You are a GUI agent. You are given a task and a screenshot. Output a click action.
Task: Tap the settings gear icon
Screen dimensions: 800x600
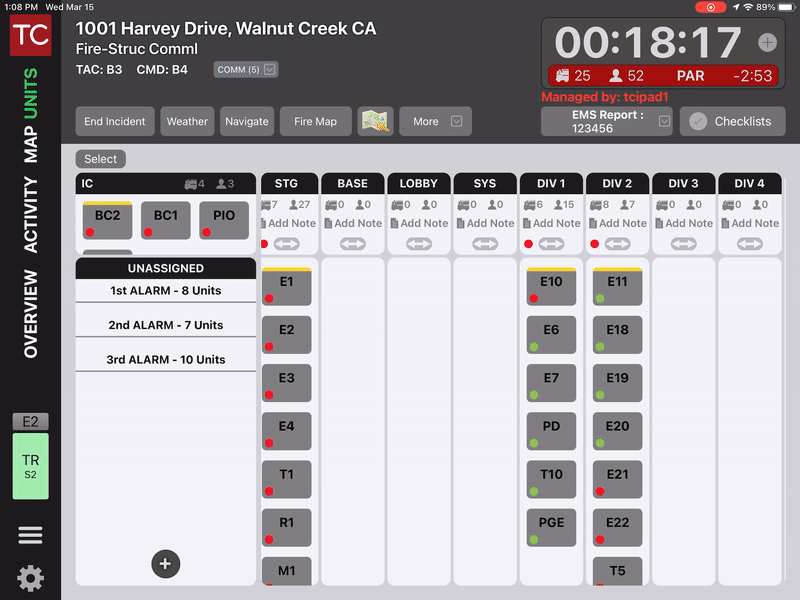click(x=30, y=578)
